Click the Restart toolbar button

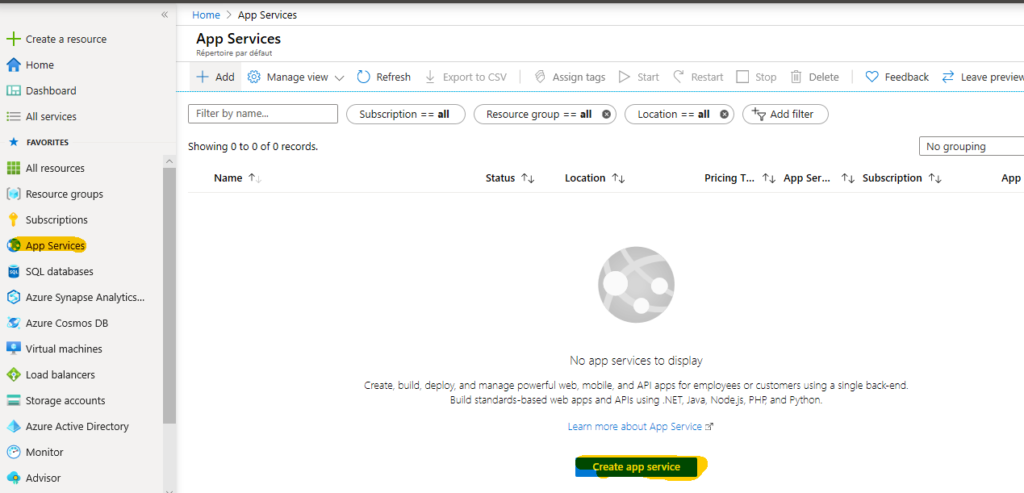point(698,77)
